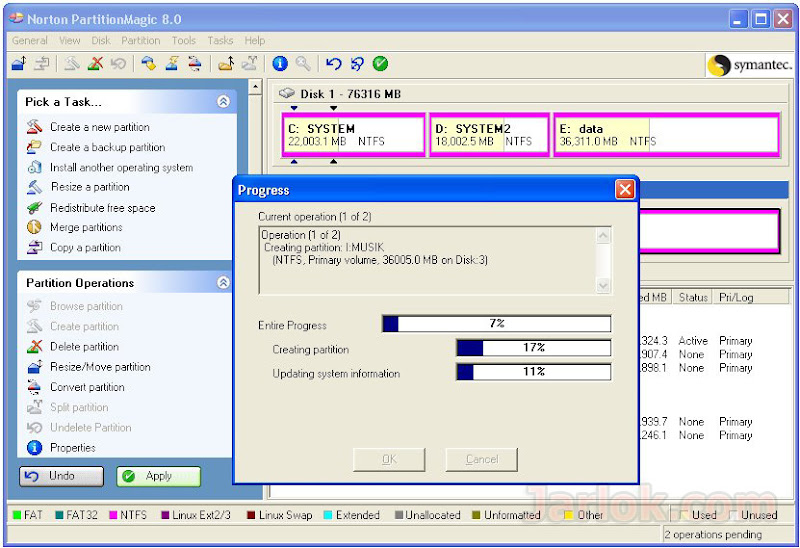Click the 2 operations pending status text
Image resolution: width=800 pixels, height=548 pixels.
click(713, 534)
